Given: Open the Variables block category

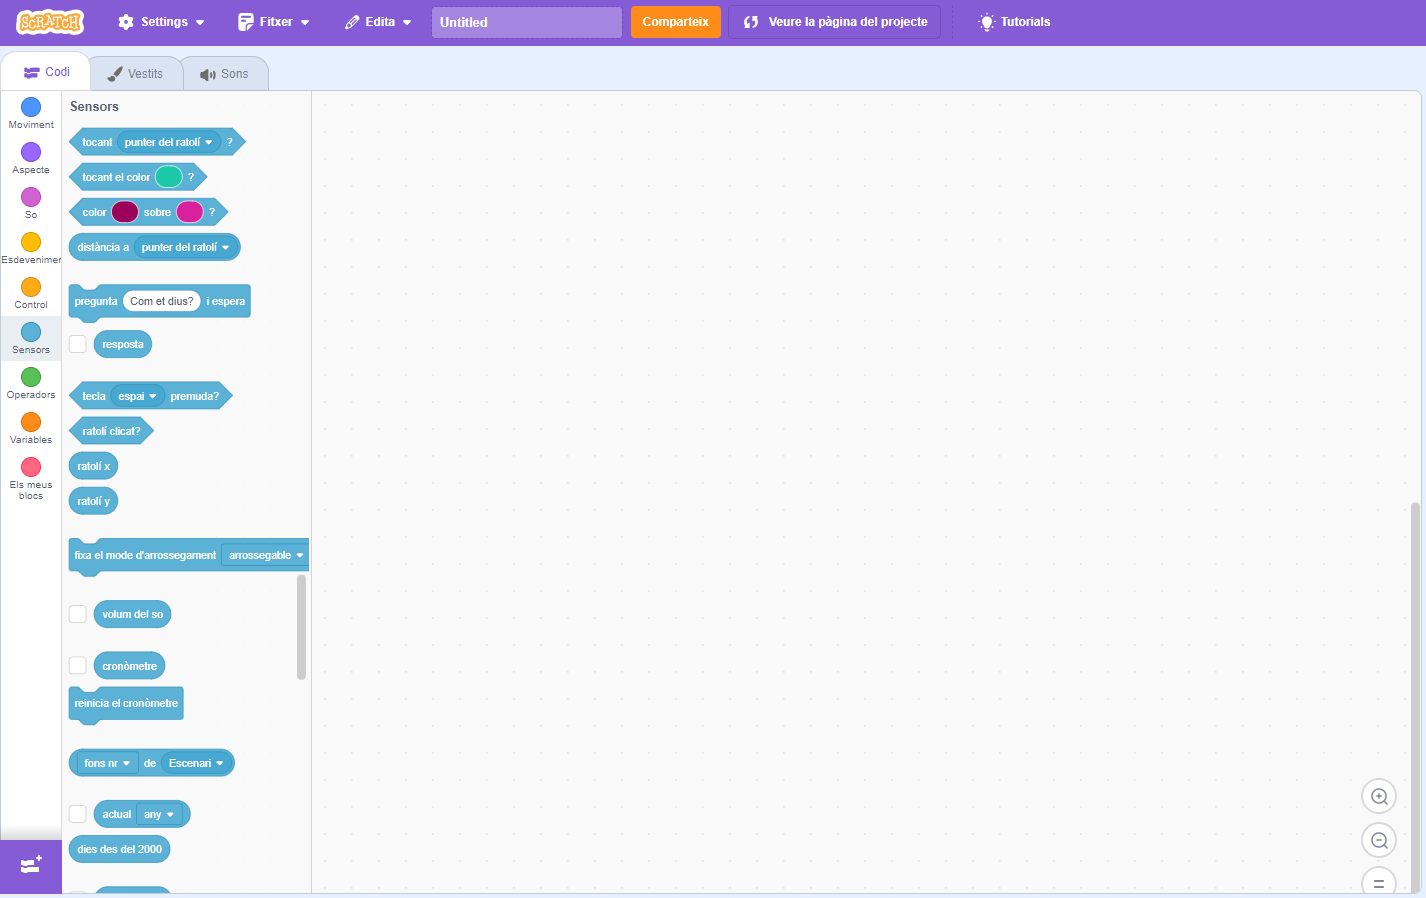Looking at the screenshot, I should tap(31, 422).
